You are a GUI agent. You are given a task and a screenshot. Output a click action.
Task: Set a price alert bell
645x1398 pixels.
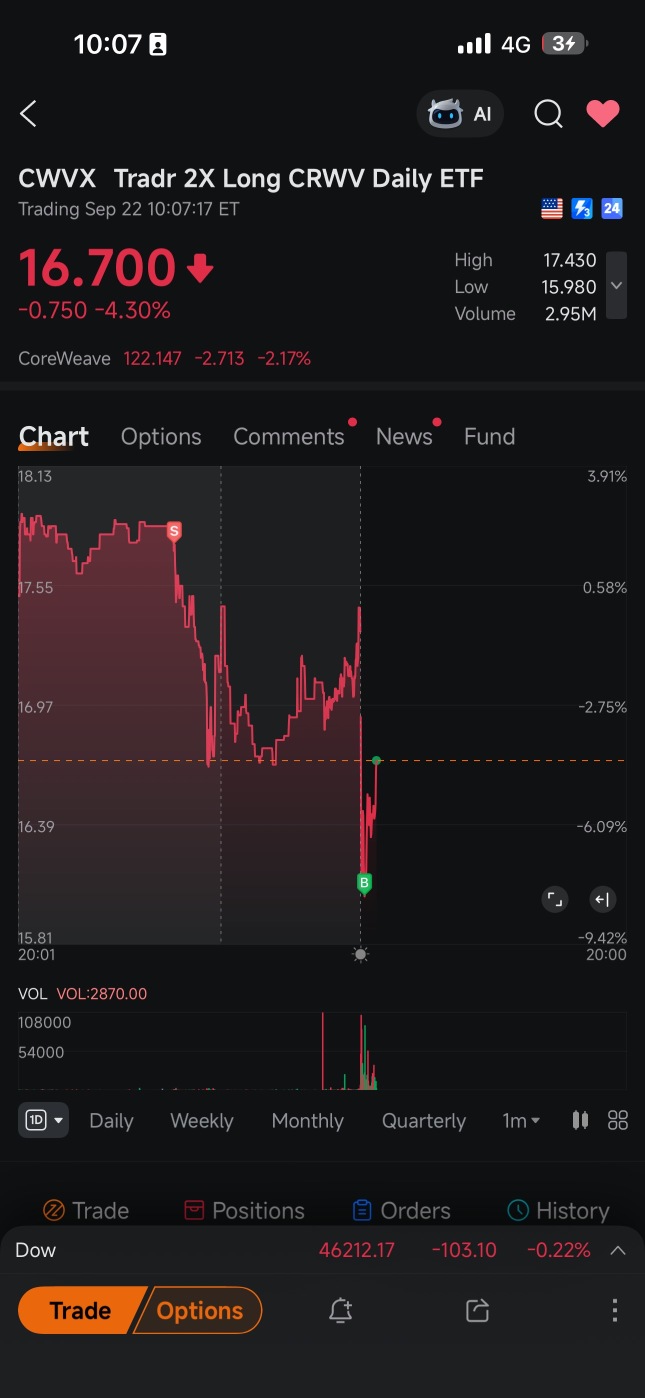340,1310
